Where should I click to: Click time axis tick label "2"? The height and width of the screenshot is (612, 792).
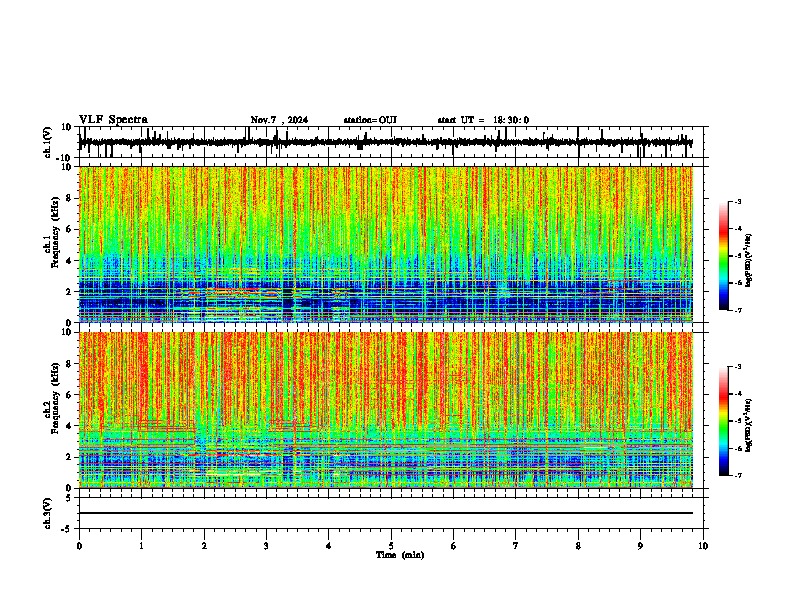(x=204, y=546)
